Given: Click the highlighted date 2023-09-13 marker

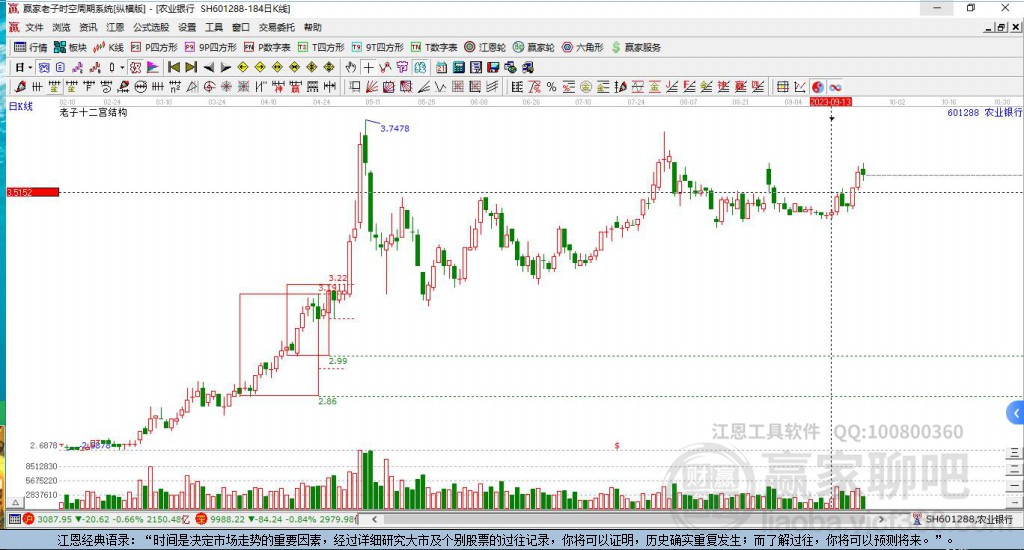Looking at the screenshot, I should click(x=831, y=102).
